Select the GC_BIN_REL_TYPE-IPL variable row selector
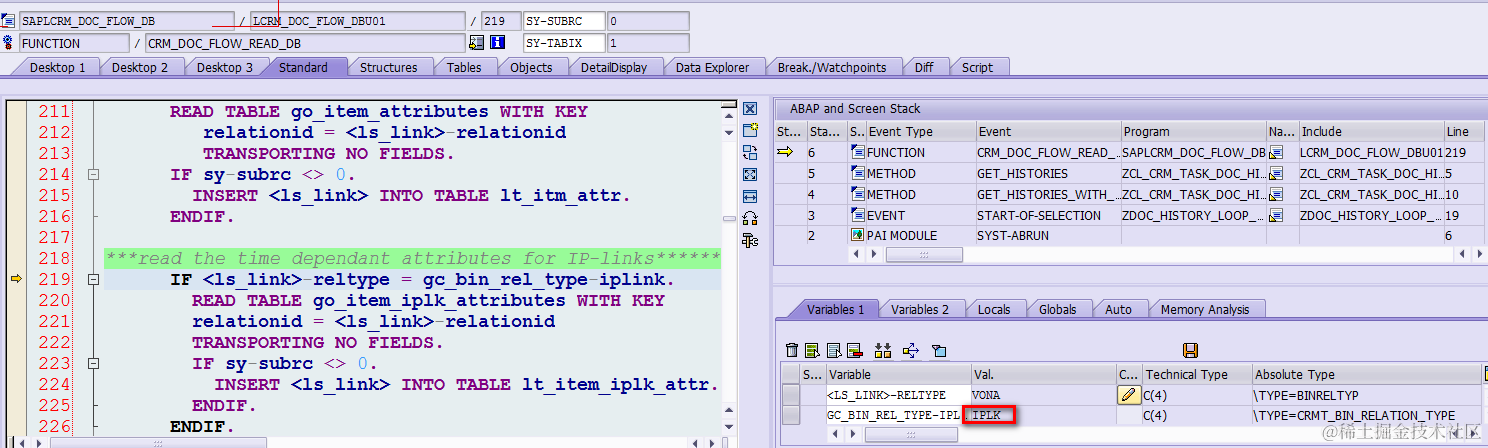 (x=791, y=415)
